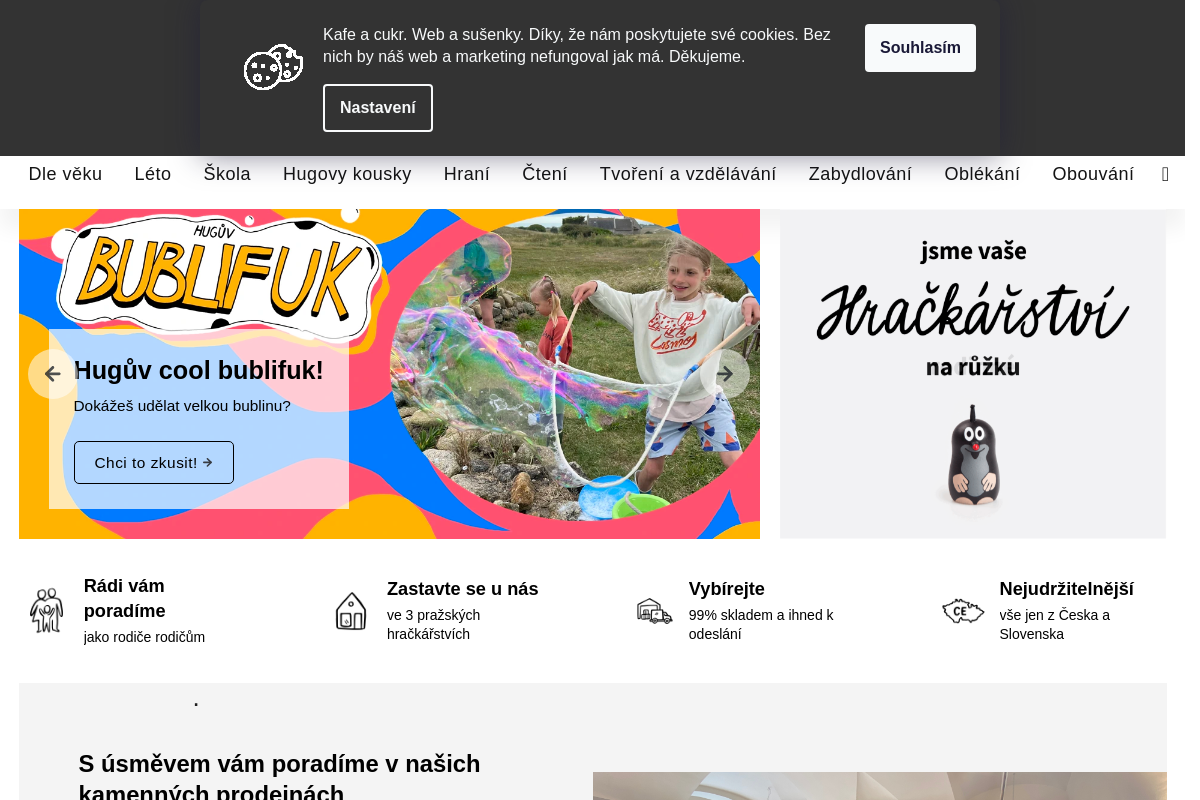Click the text vše jen z Česka a Slovenska
Image resolution: width=1200 pixels, height=800 pixels.
[1055, 625]
